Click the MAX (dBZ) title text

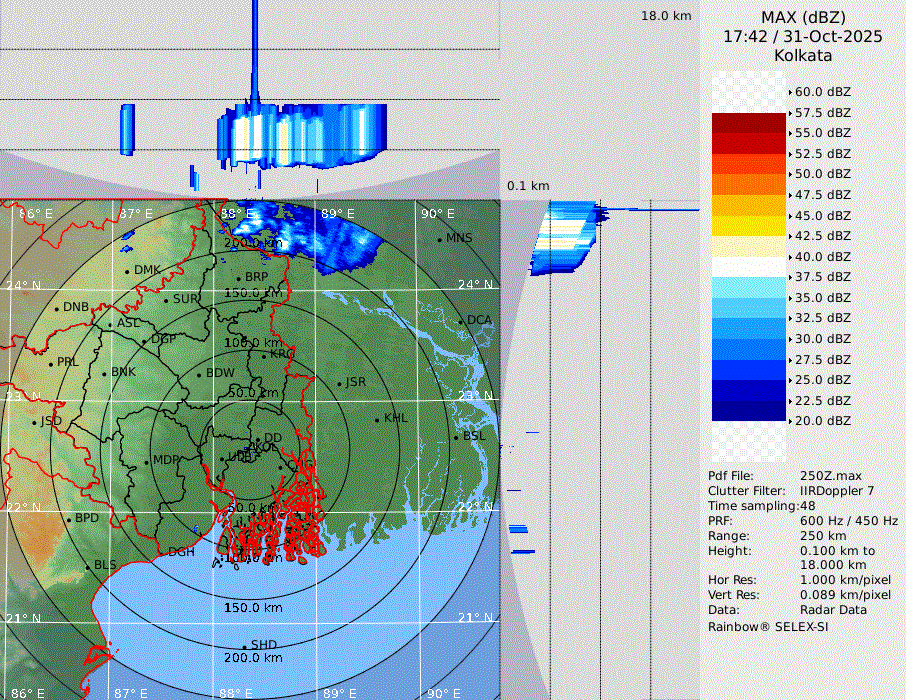click(802, 17)
